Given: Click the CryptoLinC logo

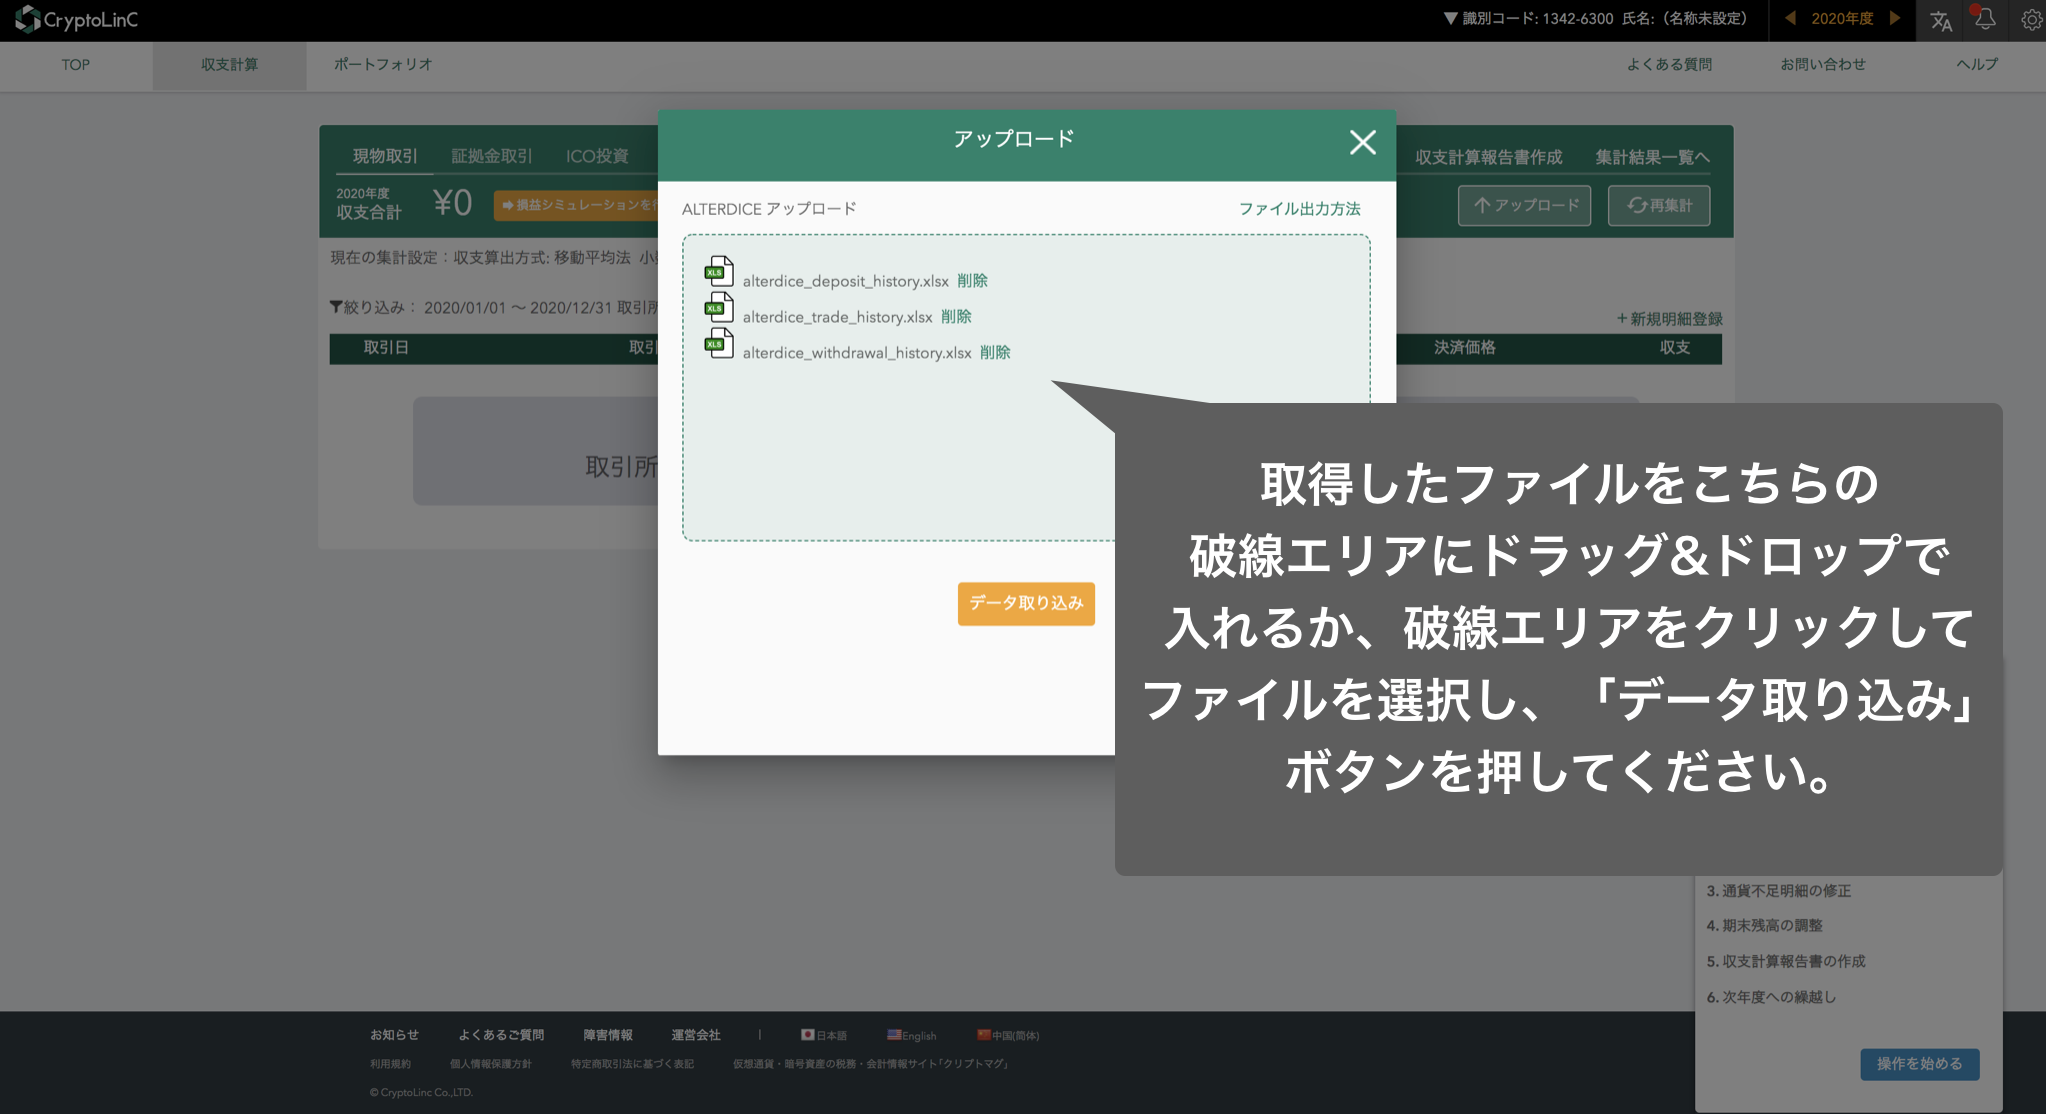Looking at the screenshot, I should tap(77, 19).
